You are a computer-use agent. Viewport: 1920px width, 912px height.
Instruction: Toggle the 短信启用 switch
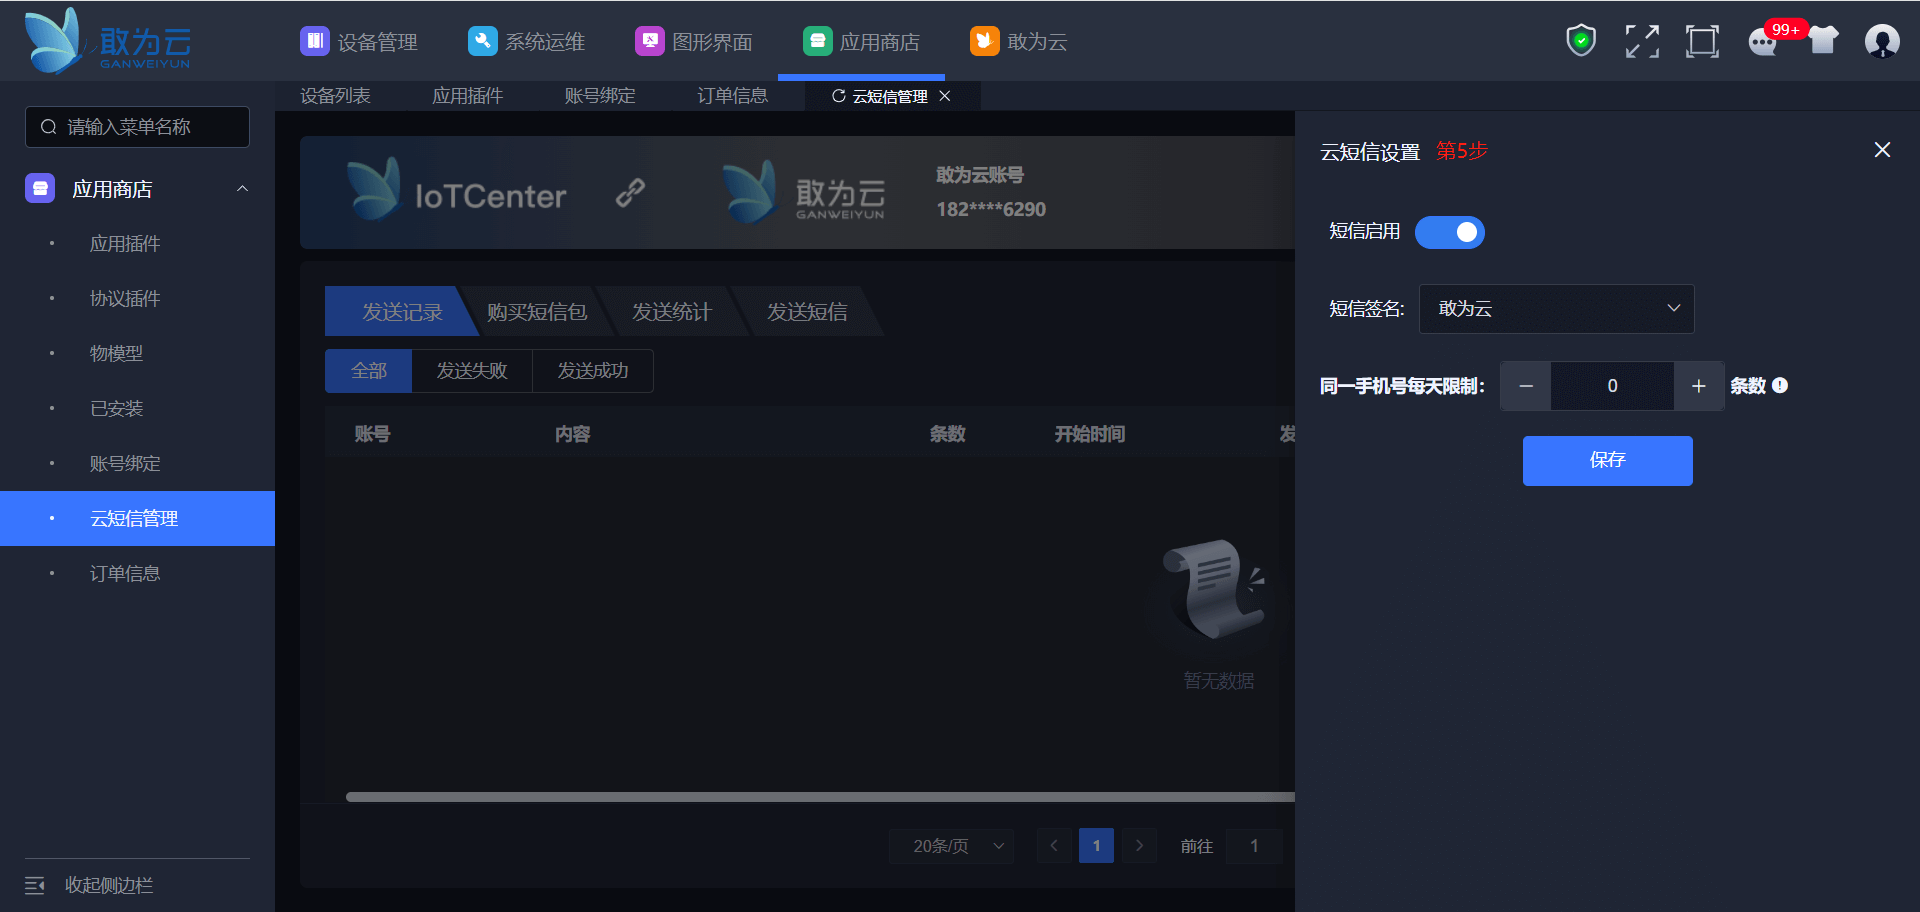[x=1450, y=232]
